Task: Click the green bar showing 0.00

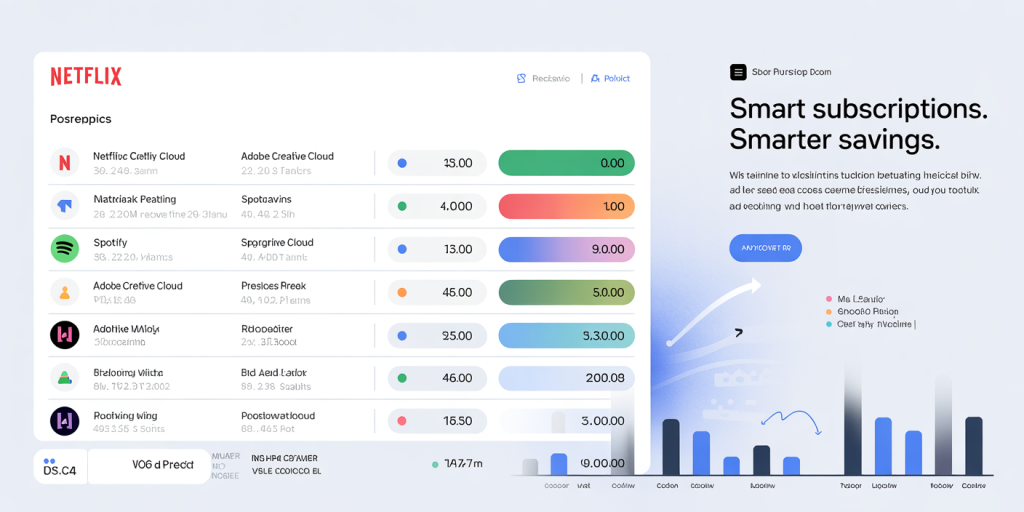Action: point(566,163)
